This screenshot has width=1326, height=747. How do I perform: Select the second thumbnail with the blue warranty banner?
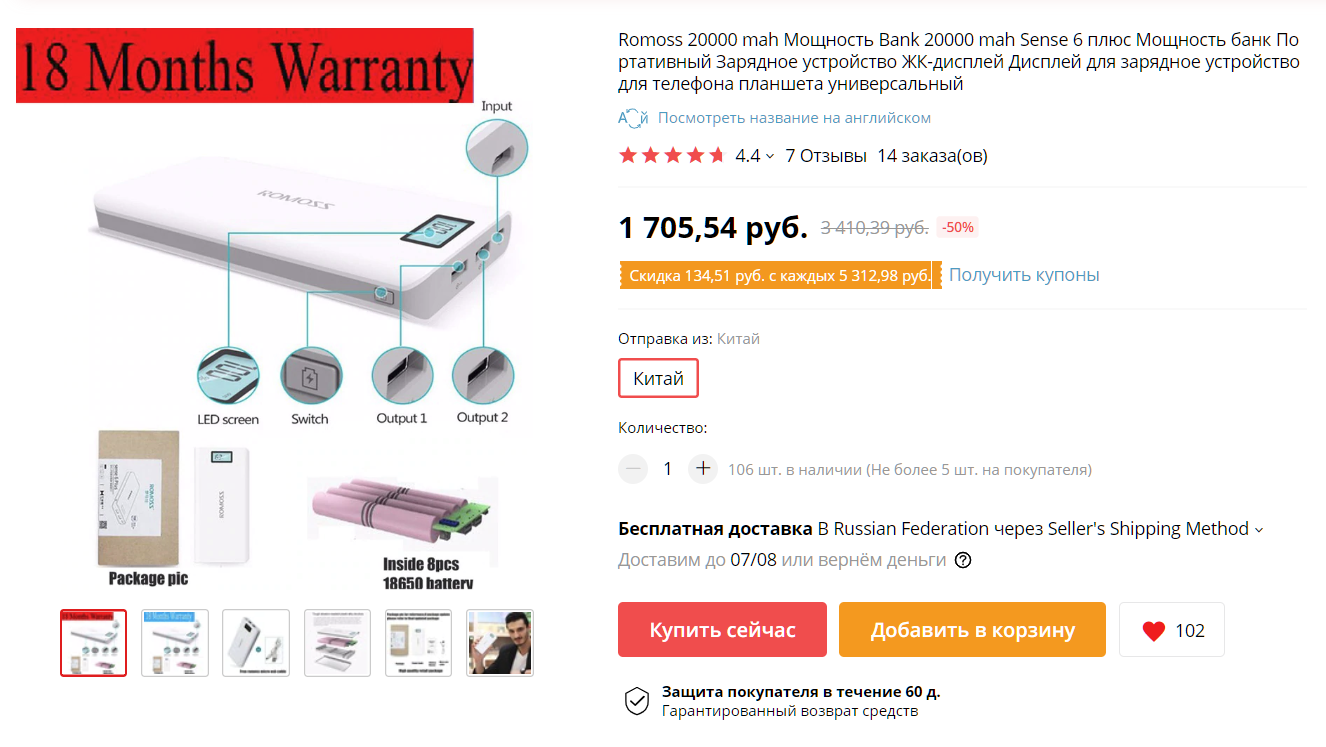[175, 643]
